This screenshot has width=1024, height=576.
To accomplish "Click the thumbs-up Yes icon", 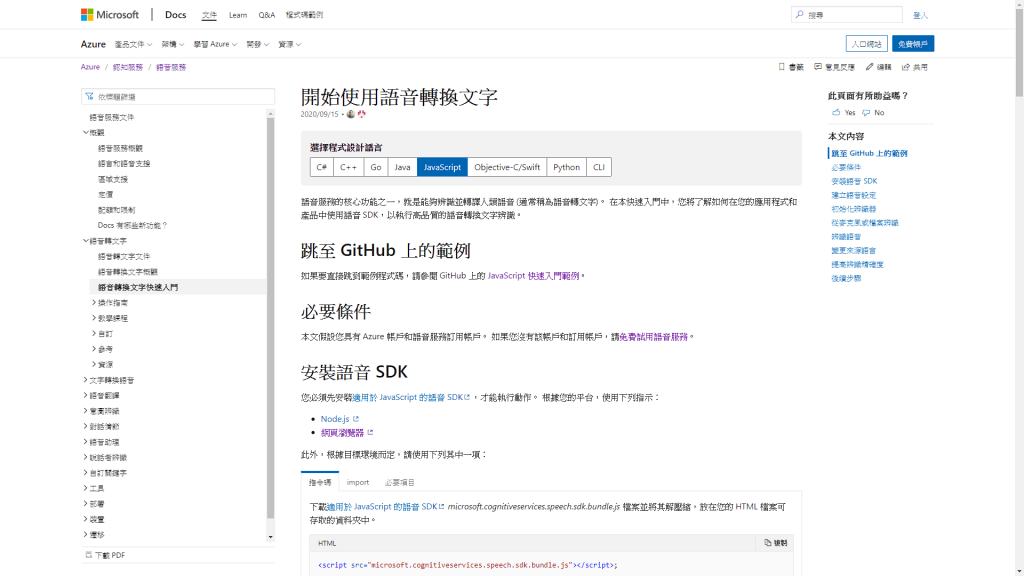I will coord(836,112).
